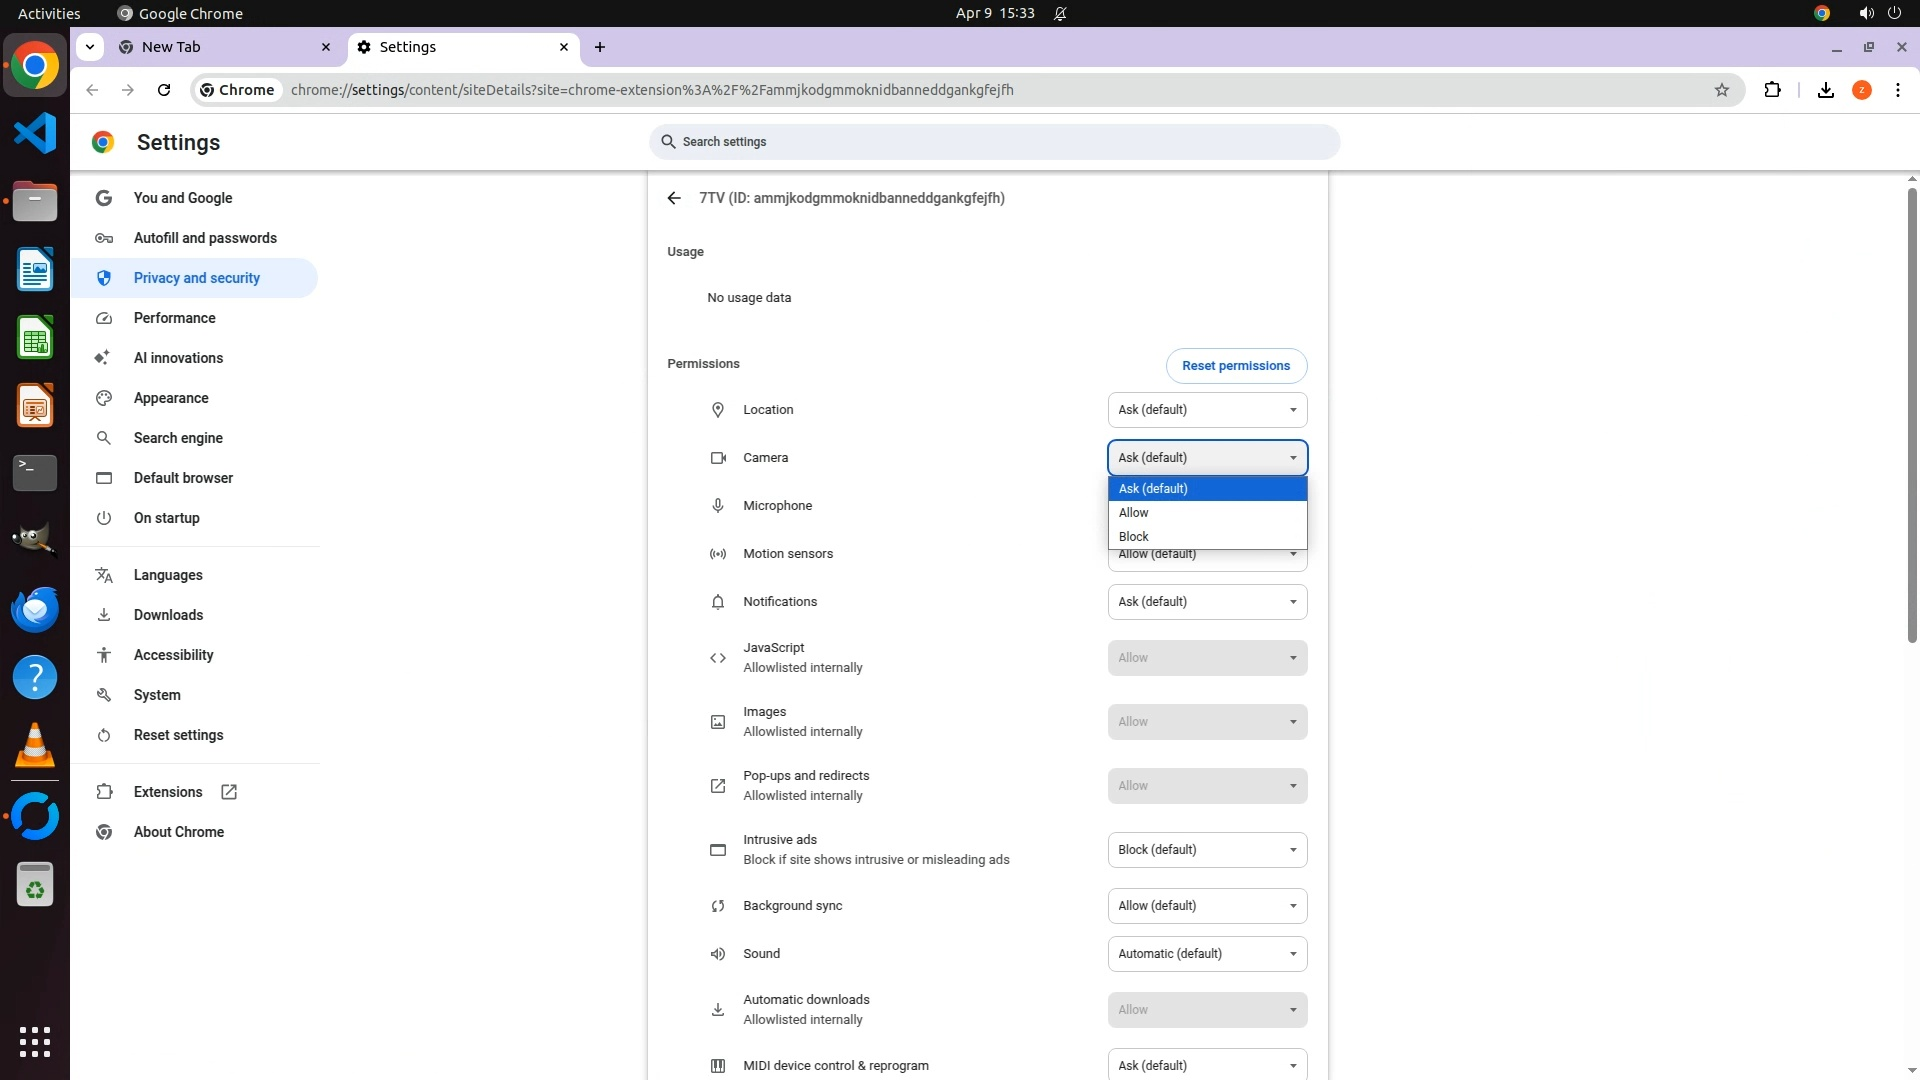The width and height of the screenshot is (1920, 1080).
Task: Open the Intrusive ads dropdown
Action: tap(1206, 850)
